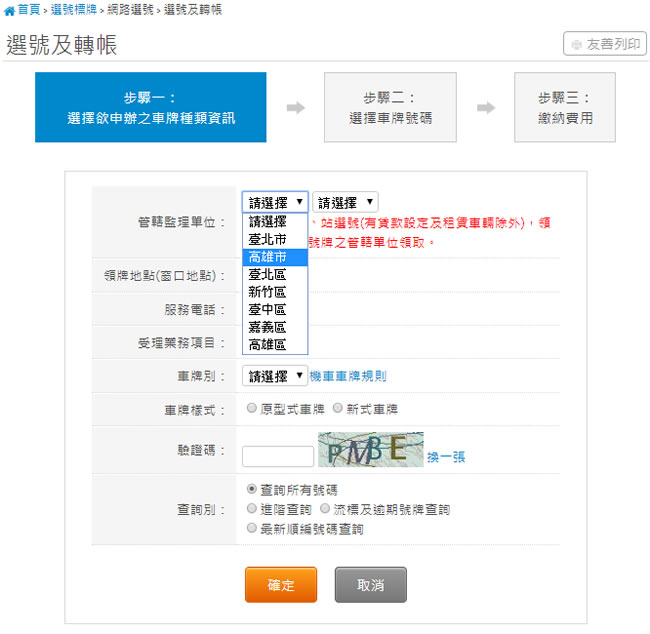
Task: Select 進階查詢 radio button
Action: coord(251,508)
